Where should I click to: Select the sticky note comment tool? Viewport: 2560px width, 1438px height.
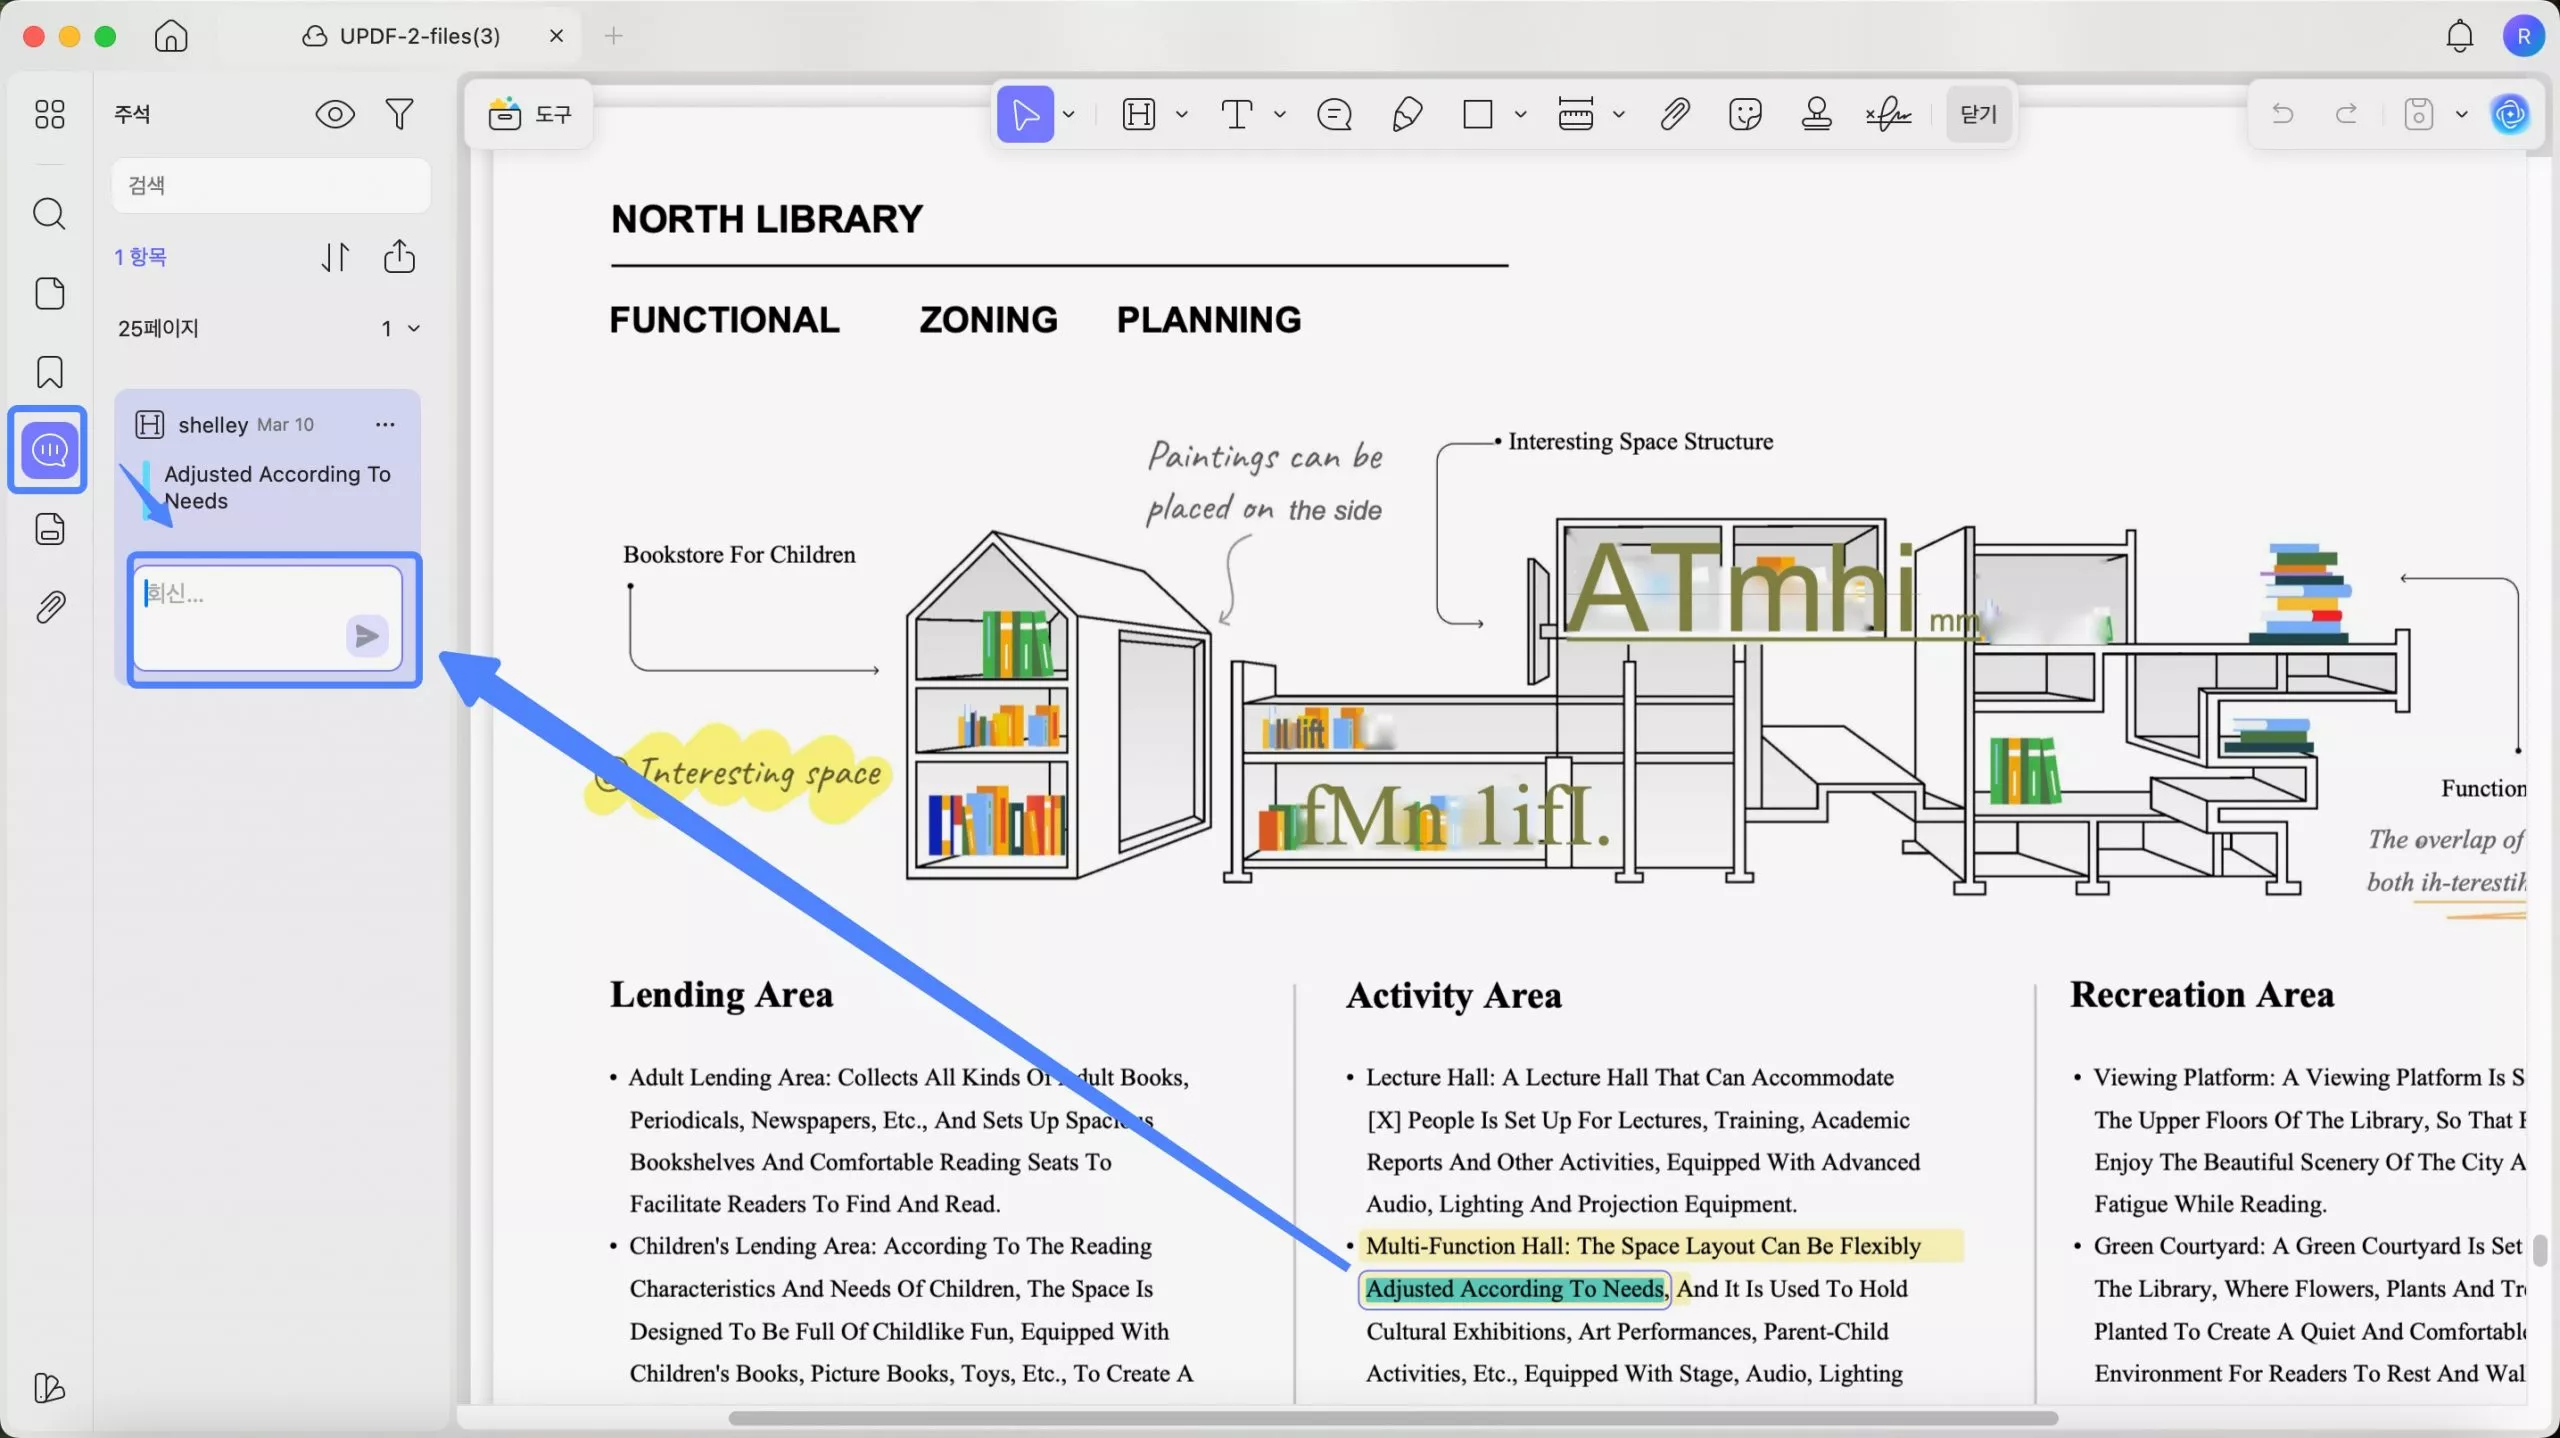click(x=1334, y=114)
